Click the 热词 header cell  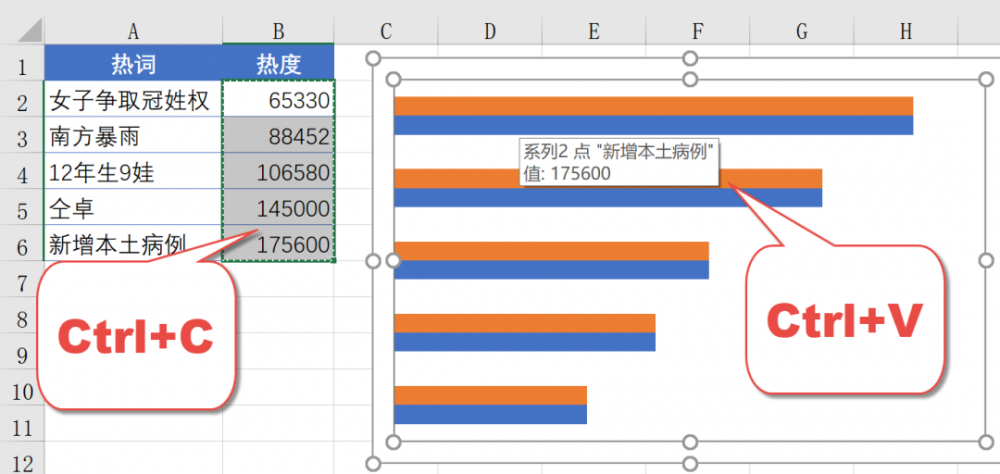click(133, 63)
